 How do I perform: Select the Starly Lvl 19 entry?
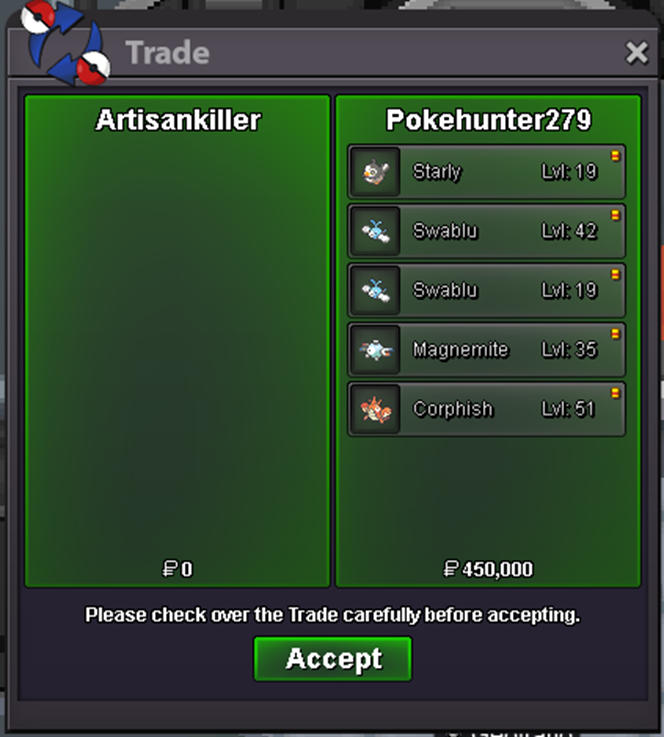[x=486, y=172]
